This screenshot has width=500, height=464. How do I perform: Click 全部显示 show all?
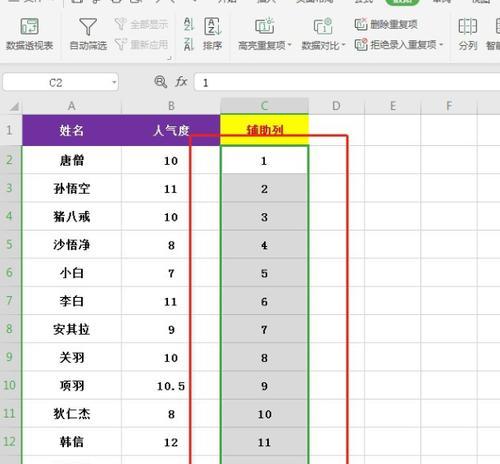pyautogui.click(x=141, y=24)
